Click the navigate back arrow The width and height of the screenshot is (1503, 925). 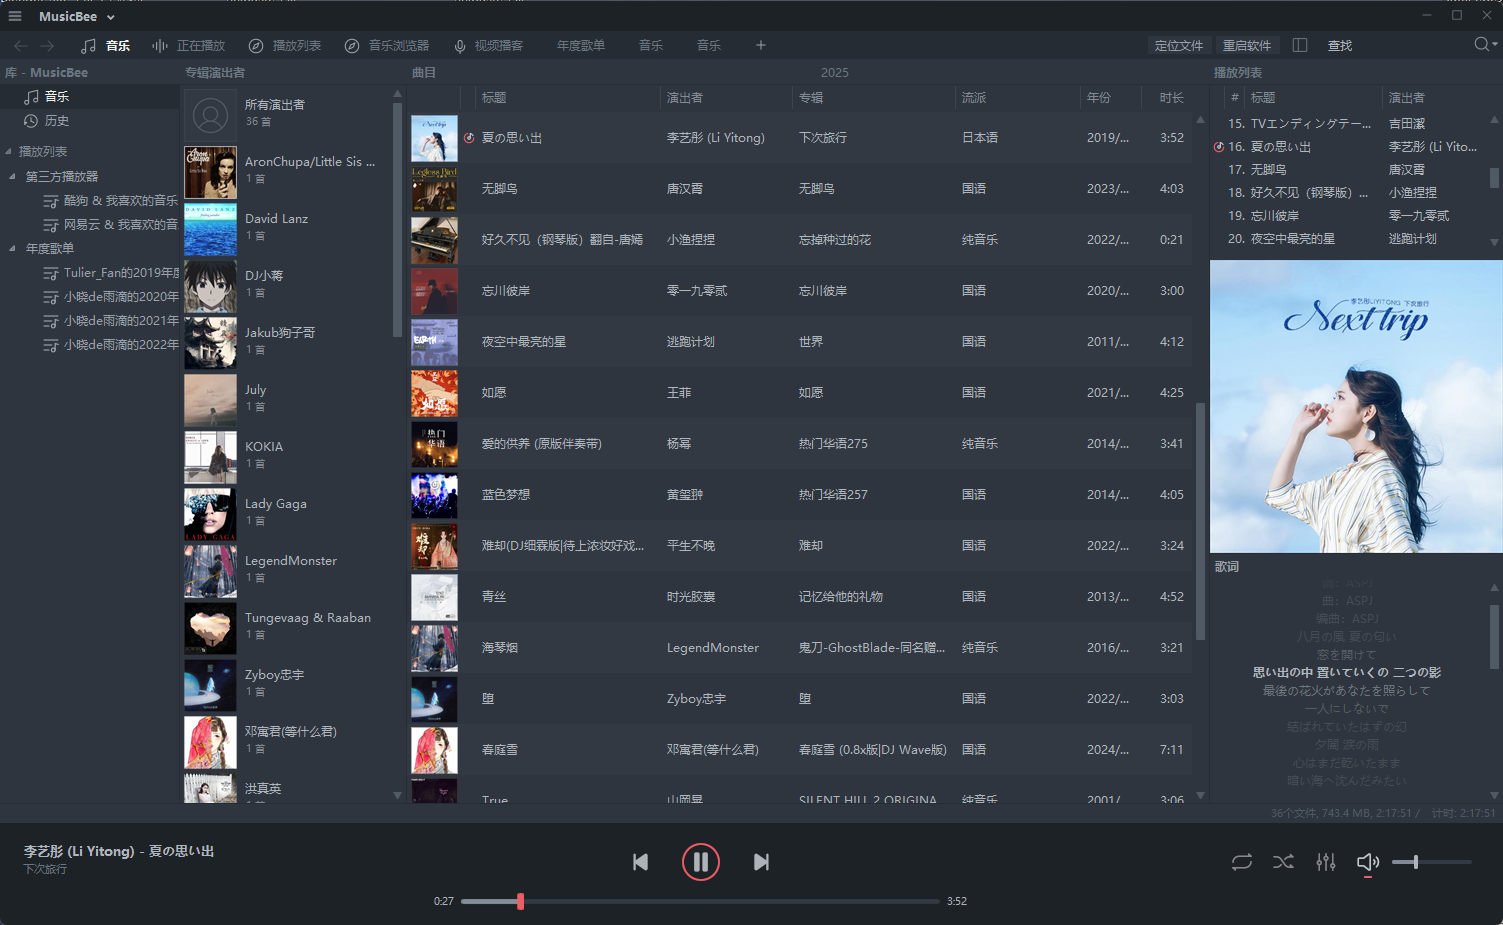21,45
